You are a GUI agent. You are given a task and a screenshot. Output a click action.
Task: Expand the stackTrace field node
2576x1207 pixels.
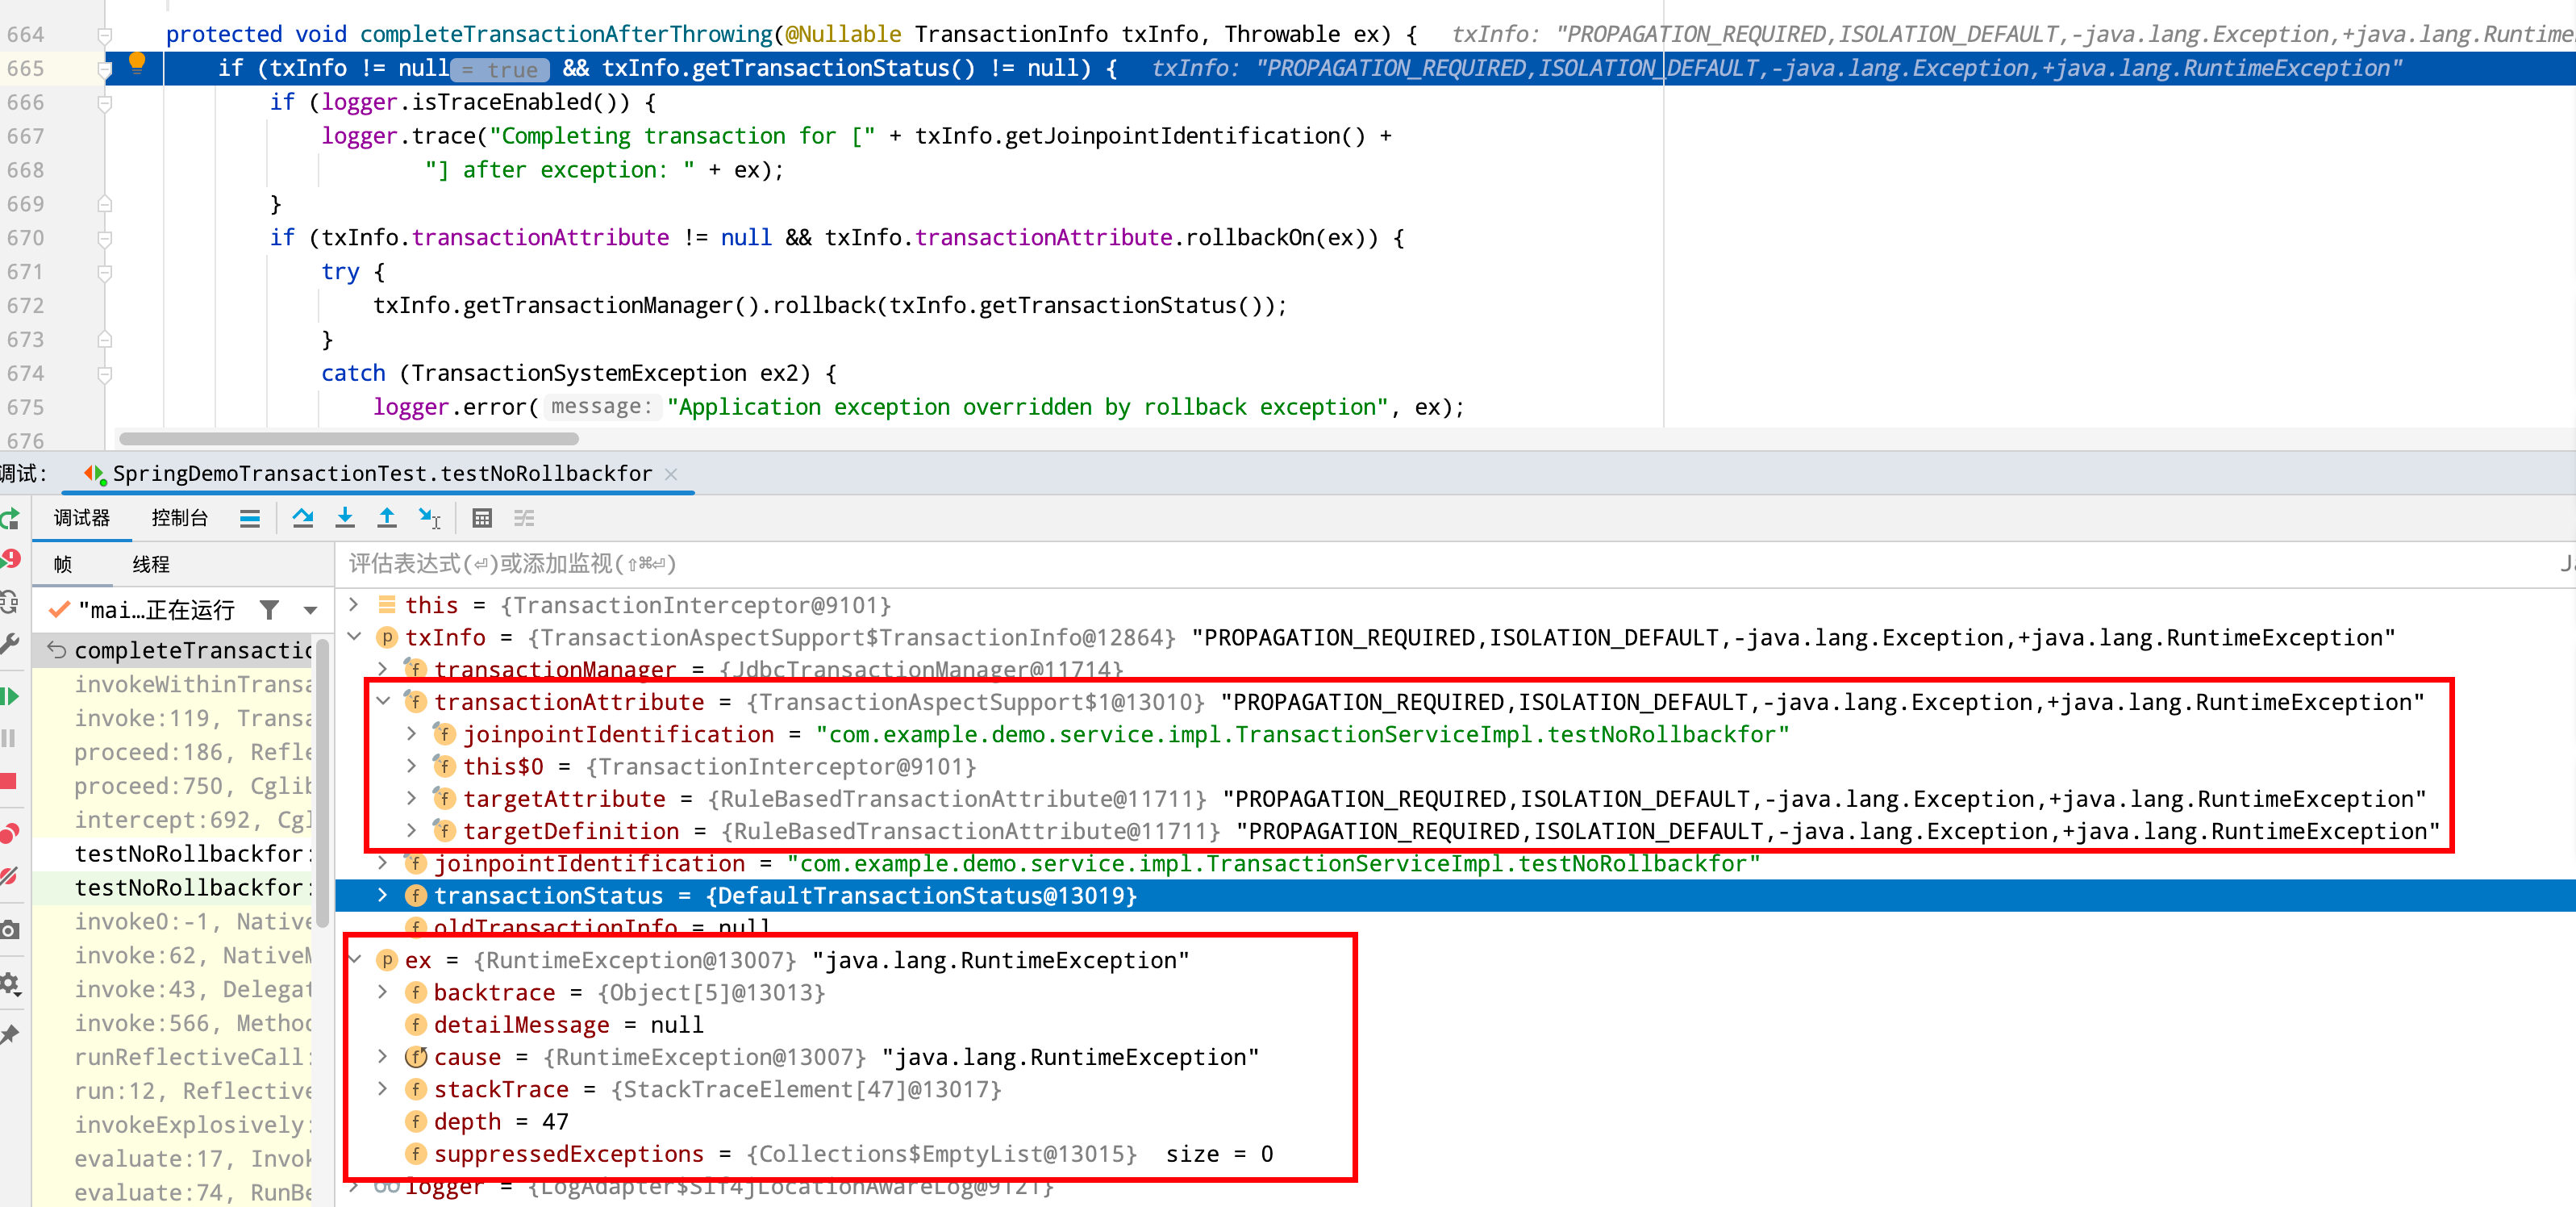coord(382,1089)
